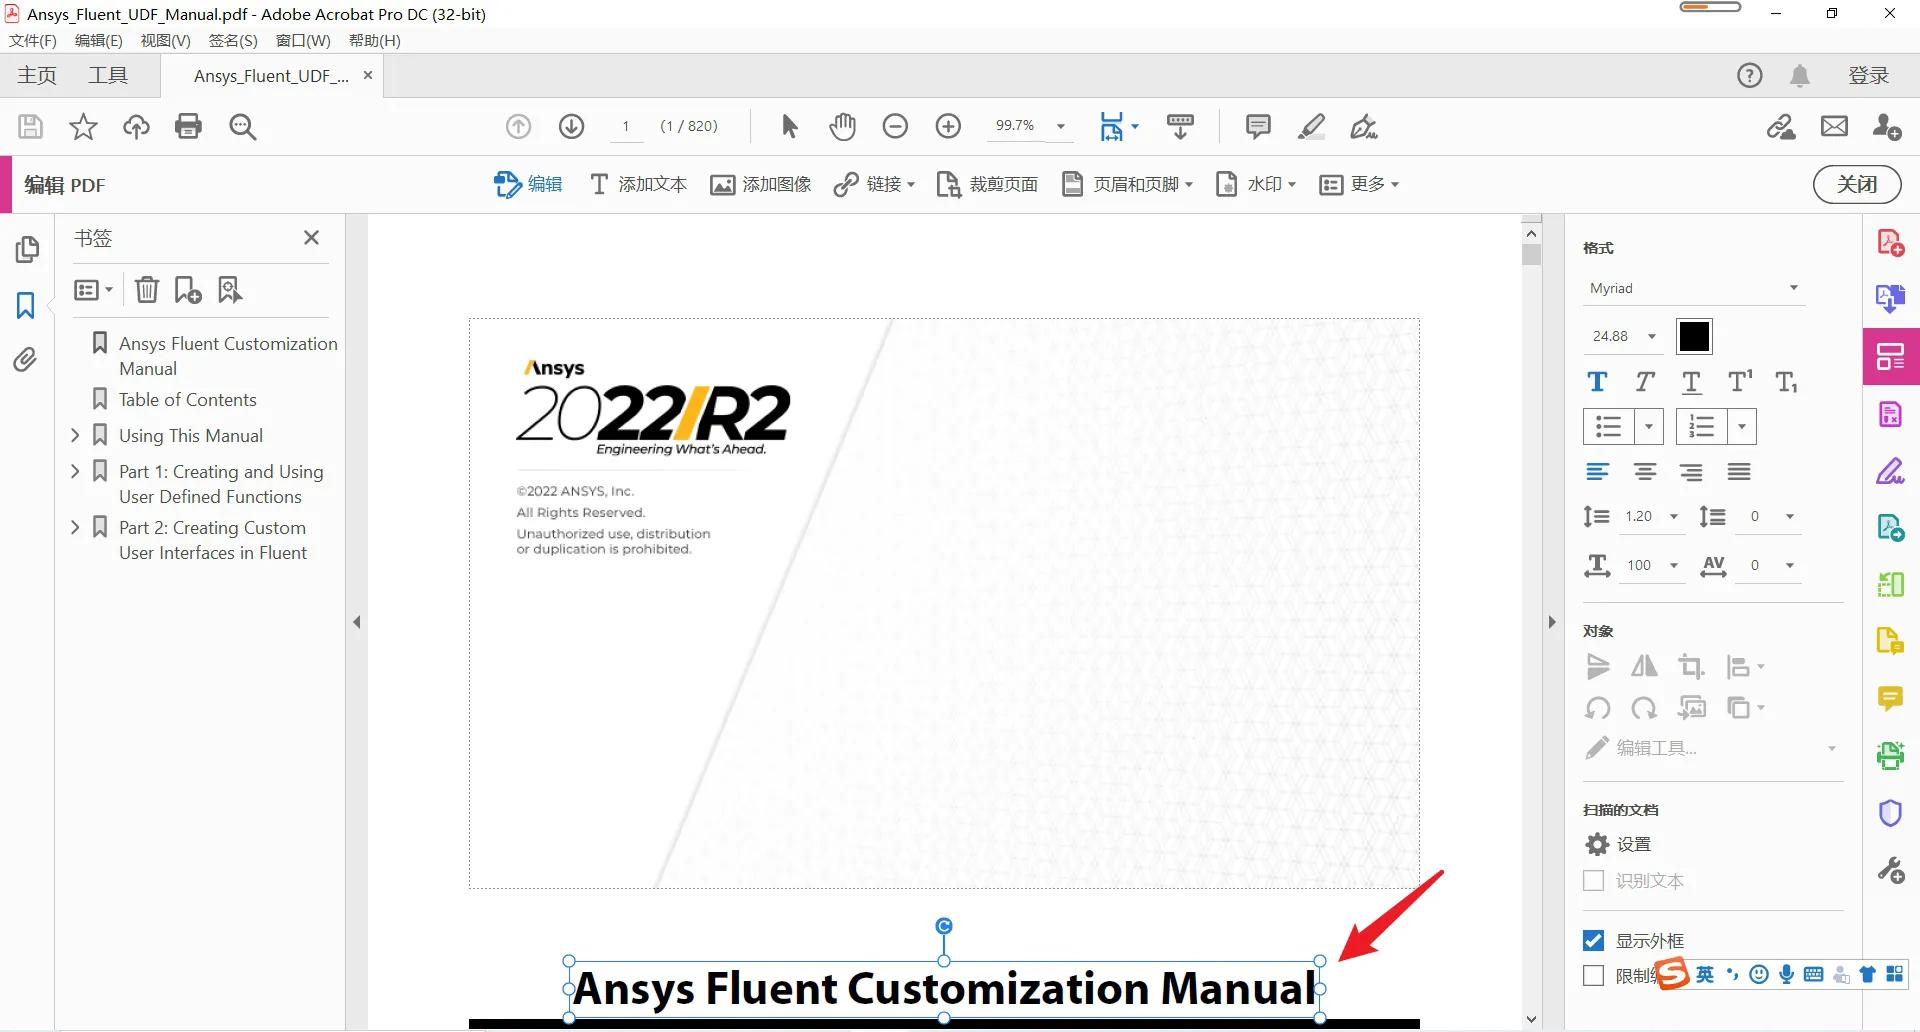This screenshot has width=1920, height=1032.
Task: Open the 视图(V) menu
Action: click(x=165, y=41)
